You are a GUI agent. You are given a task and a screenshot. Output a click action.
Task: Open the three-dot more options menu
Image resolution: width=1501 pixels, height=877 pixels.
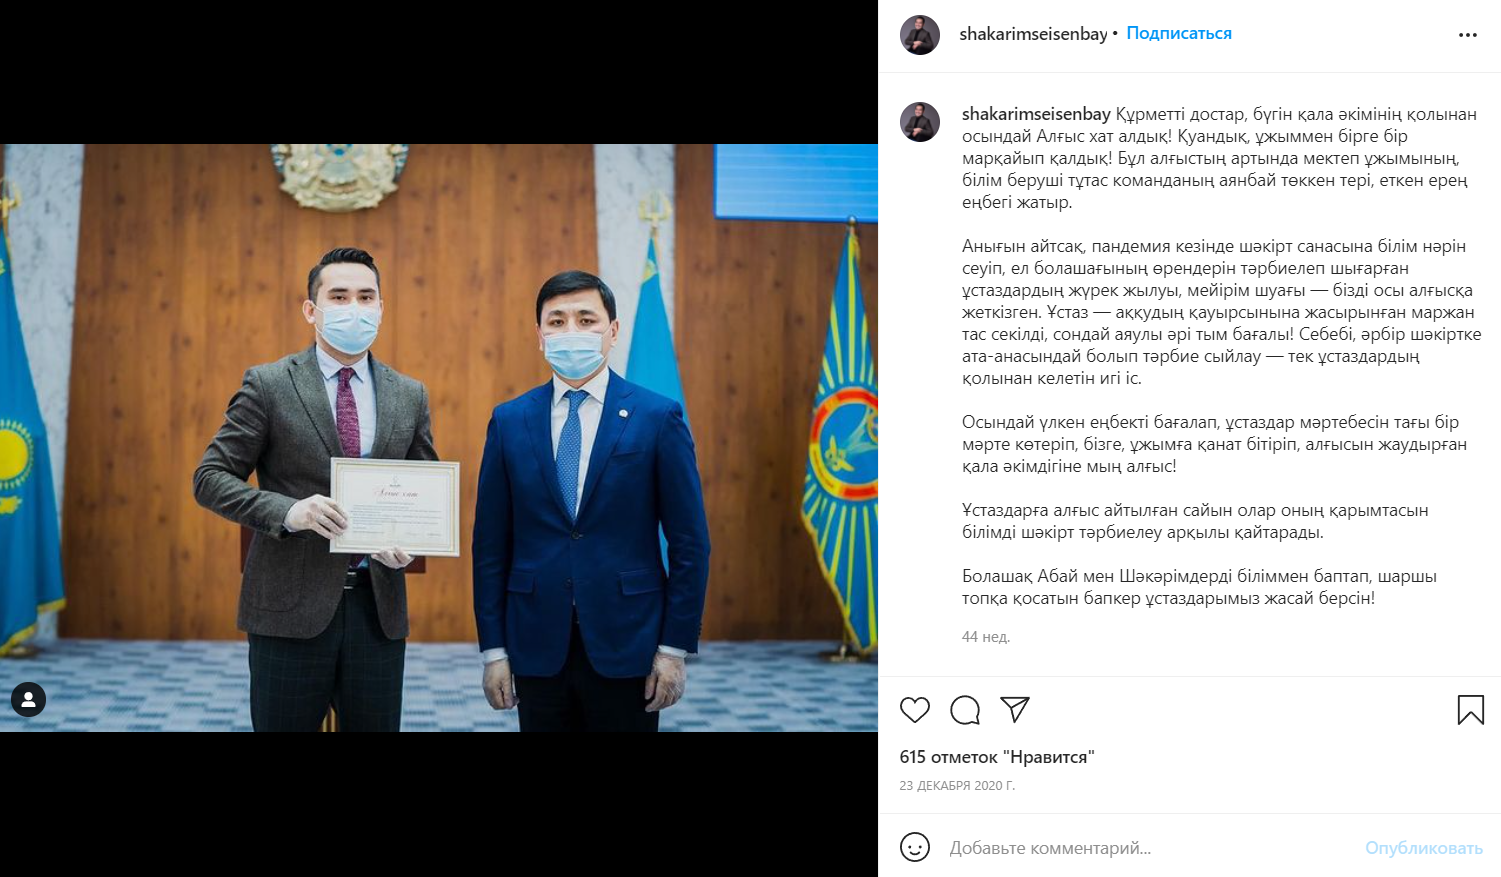coord(1468,35)
